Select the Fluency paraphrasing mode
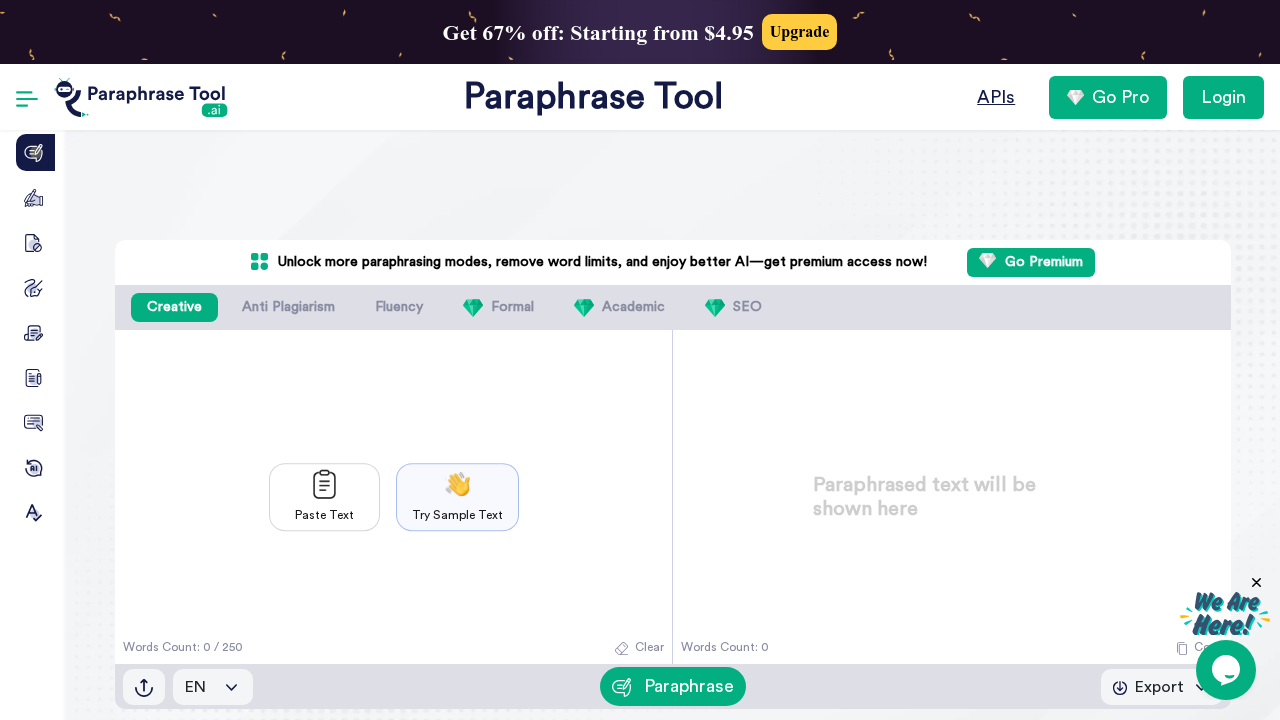This screenshot has height=720, width=1280. [399, 307]
